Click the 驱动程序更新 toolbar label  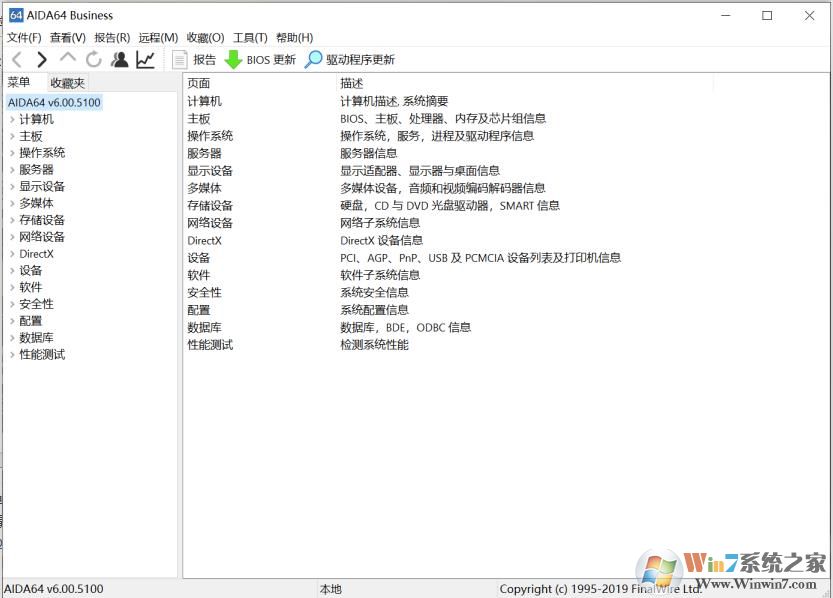pos(360,59)
